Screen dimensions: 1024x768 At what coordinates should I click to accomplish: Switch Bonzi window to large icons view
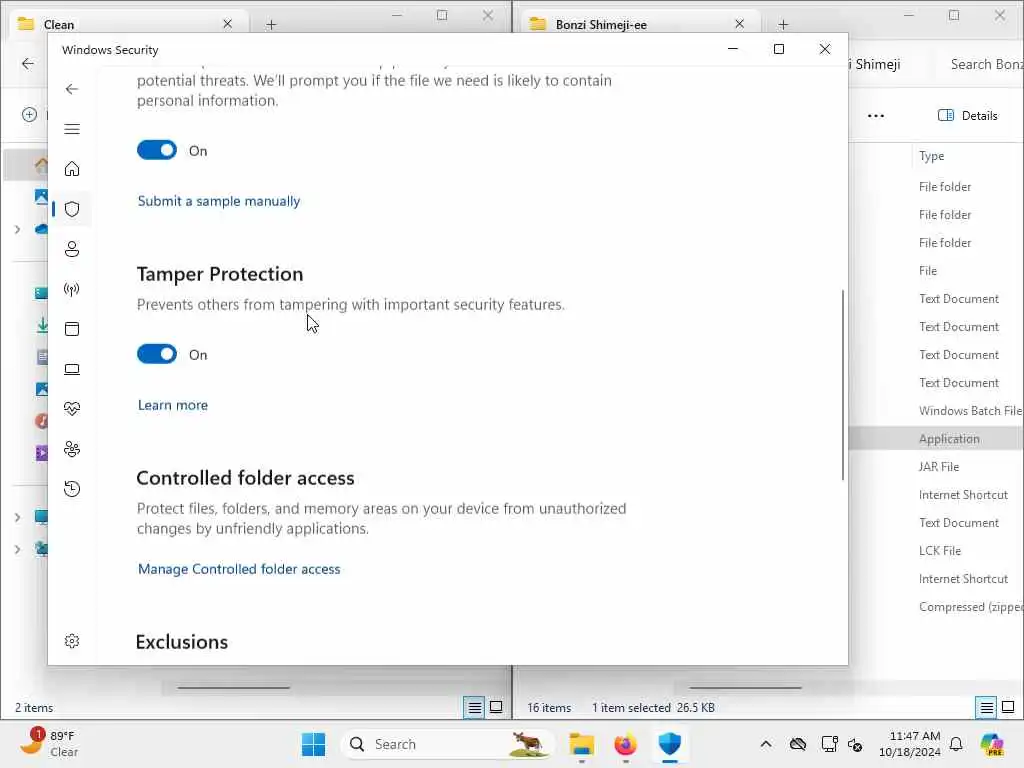[1008, 707]
